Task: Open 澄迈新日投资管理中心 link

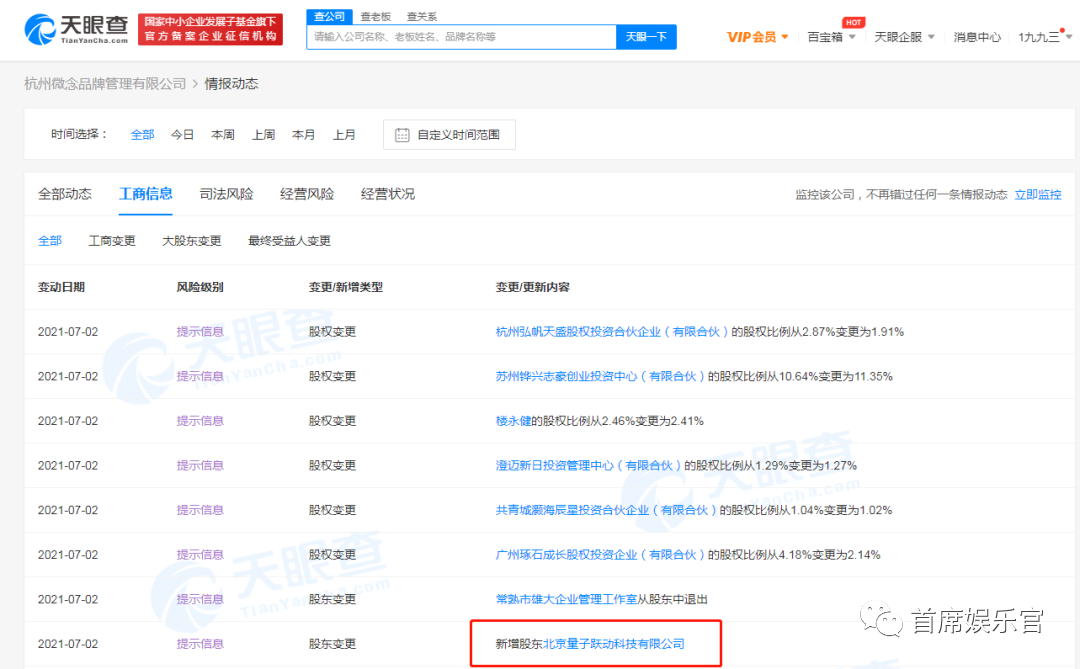Action: click(588, 466)
